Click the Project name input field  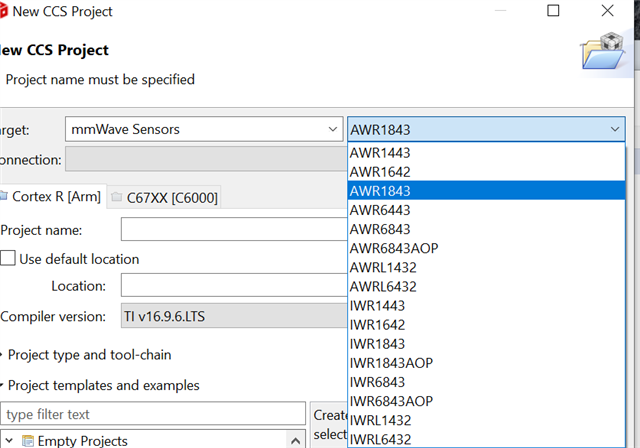[234, 229]
